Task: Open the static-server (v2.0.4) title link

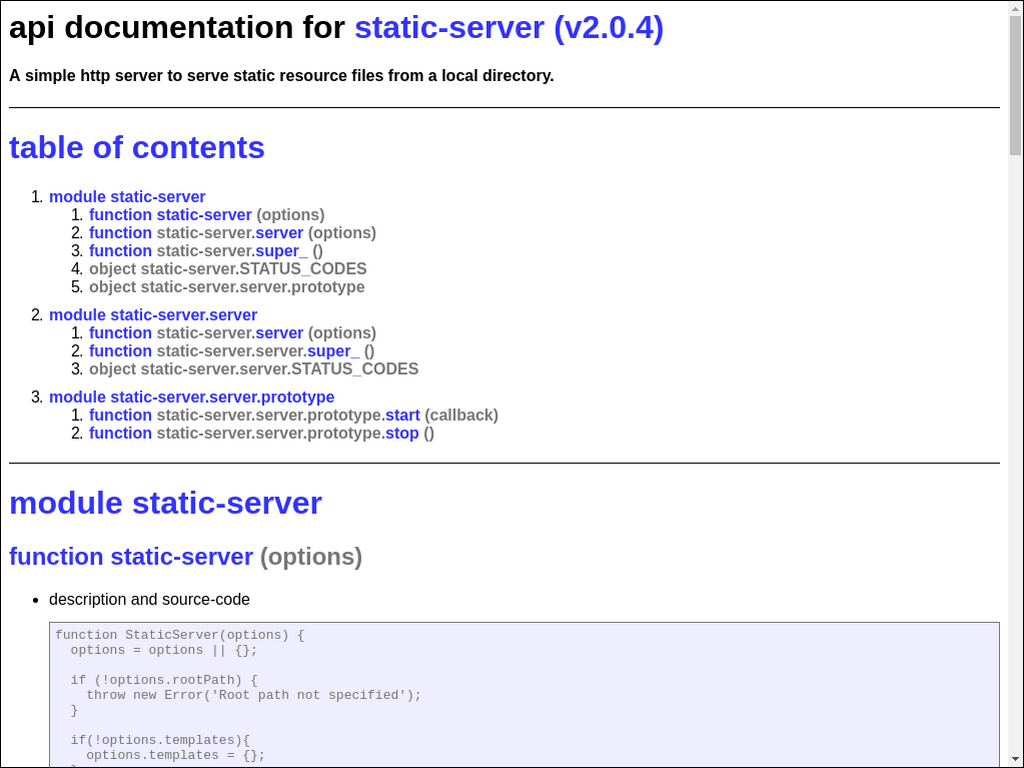Action: coord(508,28)
